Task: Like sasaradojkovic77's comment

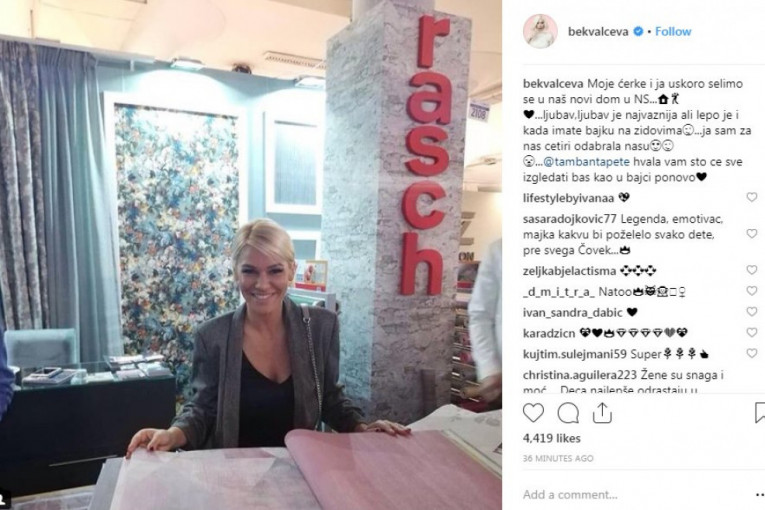Action: click(x=751, y=234)
